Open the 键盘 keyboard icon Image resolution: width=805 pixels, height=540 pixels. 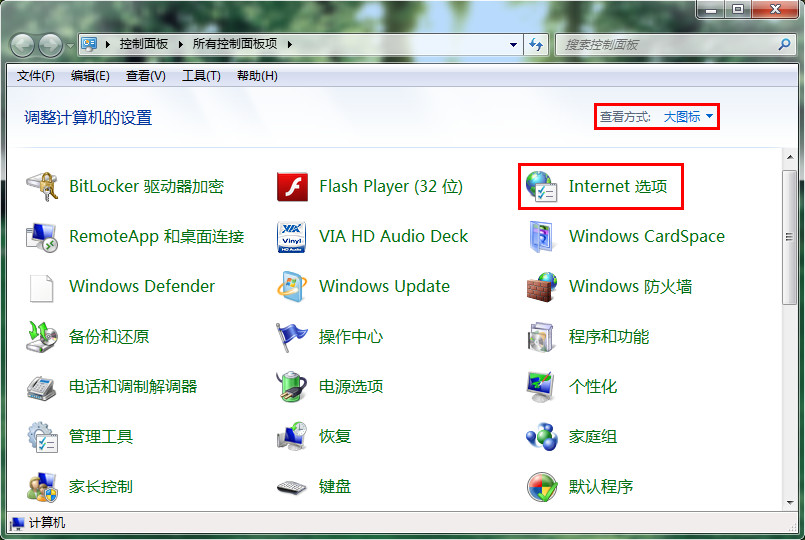[292, 487]
